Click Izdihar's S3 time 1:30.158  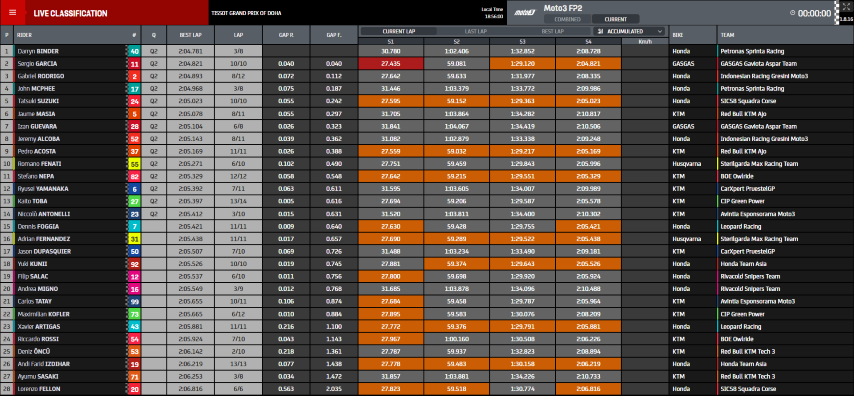(522, 364)
